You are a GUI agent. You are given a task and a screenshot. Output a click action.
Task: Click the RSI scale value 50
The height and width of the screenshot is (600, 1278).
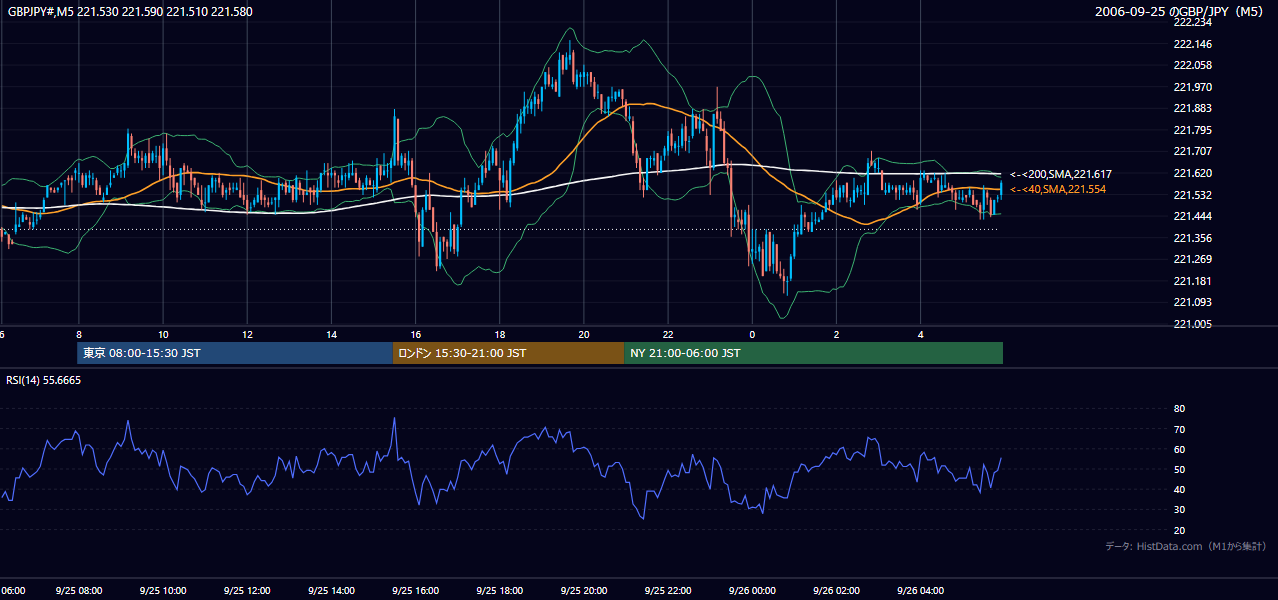coord(1179,469)
